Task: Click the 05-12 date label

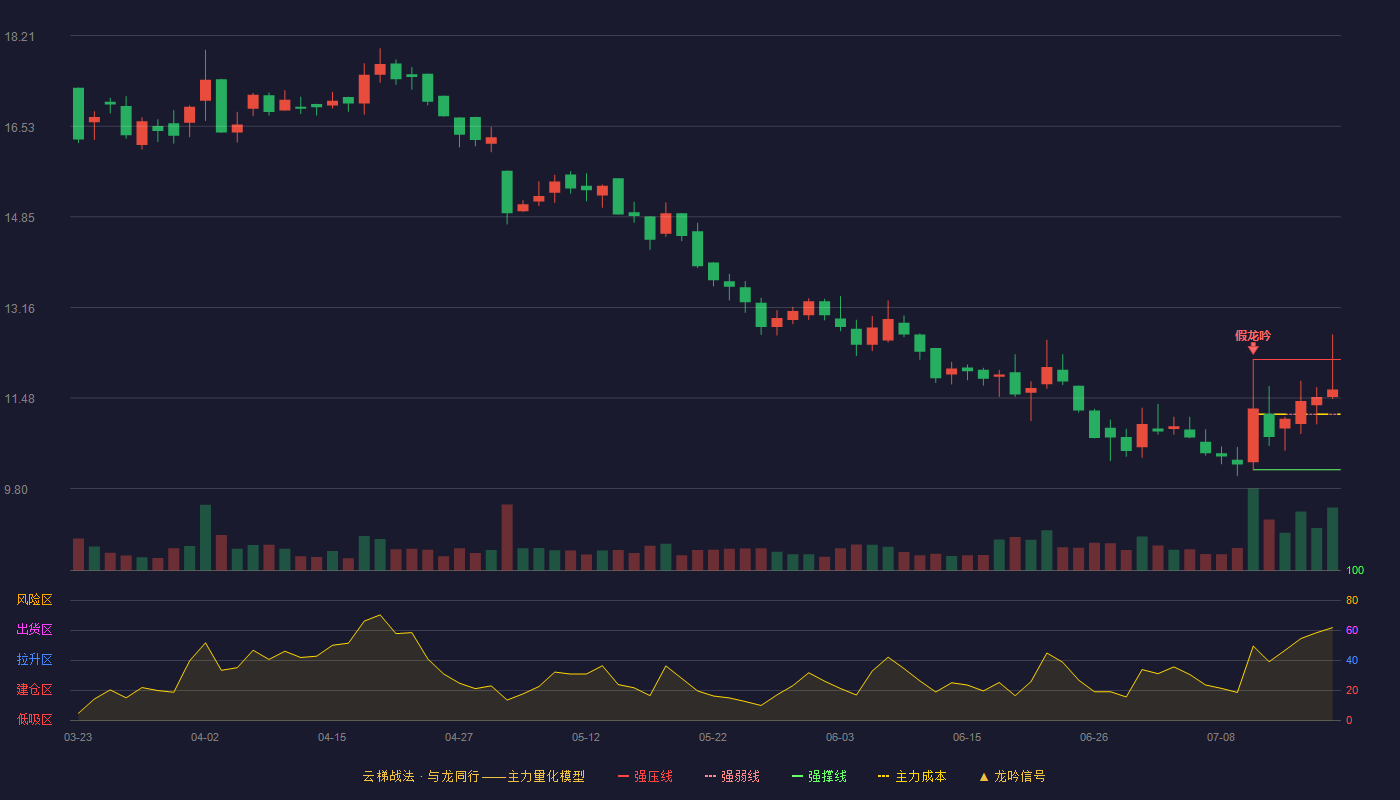Action: click(586, 737)
